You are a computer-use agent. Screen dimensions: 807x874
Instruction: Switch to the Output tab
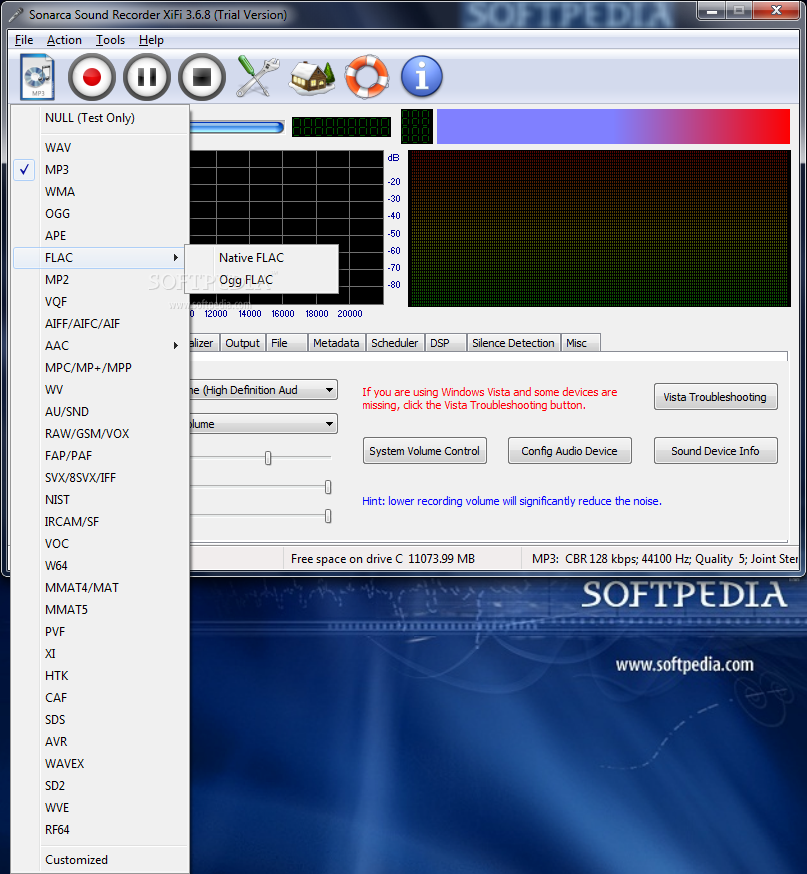(x=242, y=343)
